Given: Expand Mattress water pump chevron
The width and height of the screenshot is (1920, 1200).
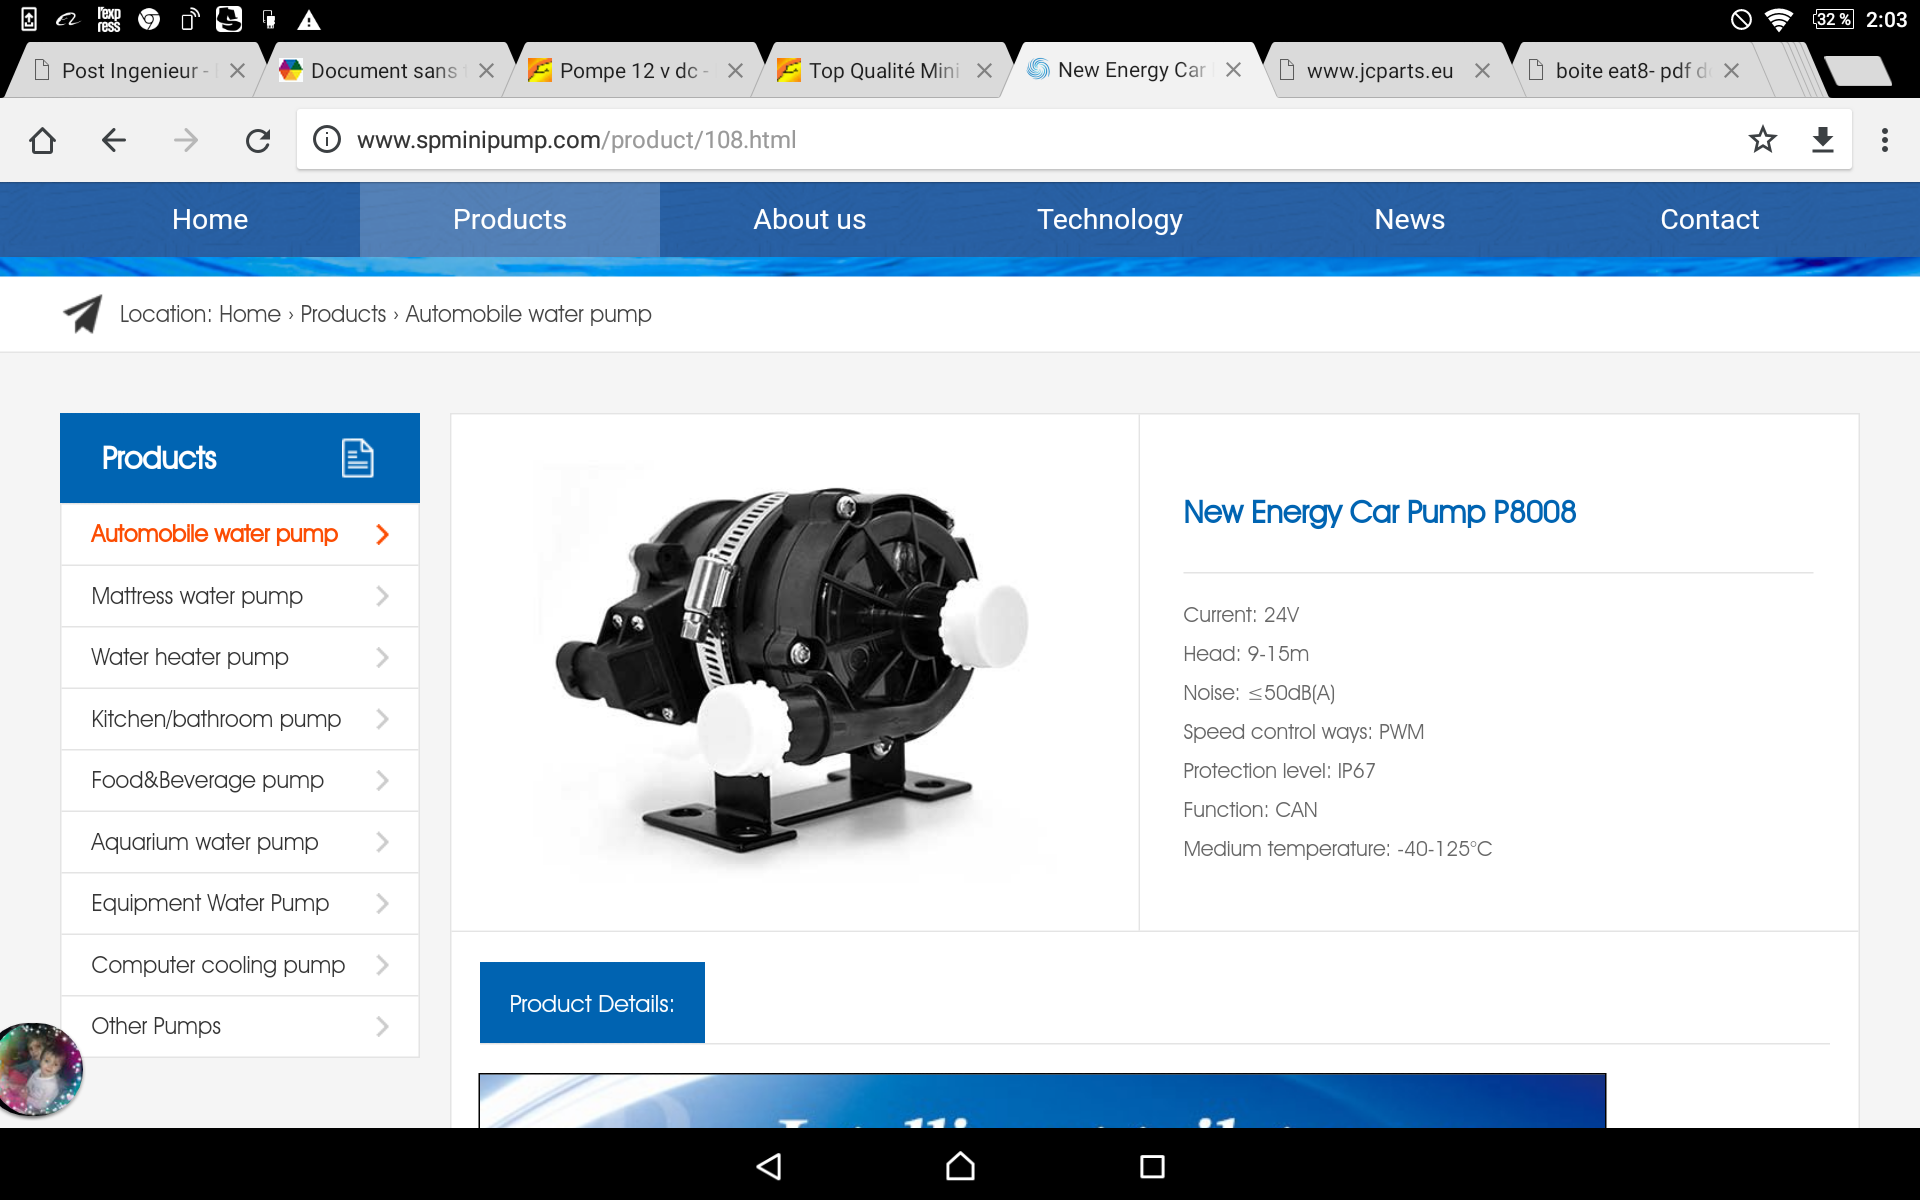Looking at the screenshot, I should [382, 596].
